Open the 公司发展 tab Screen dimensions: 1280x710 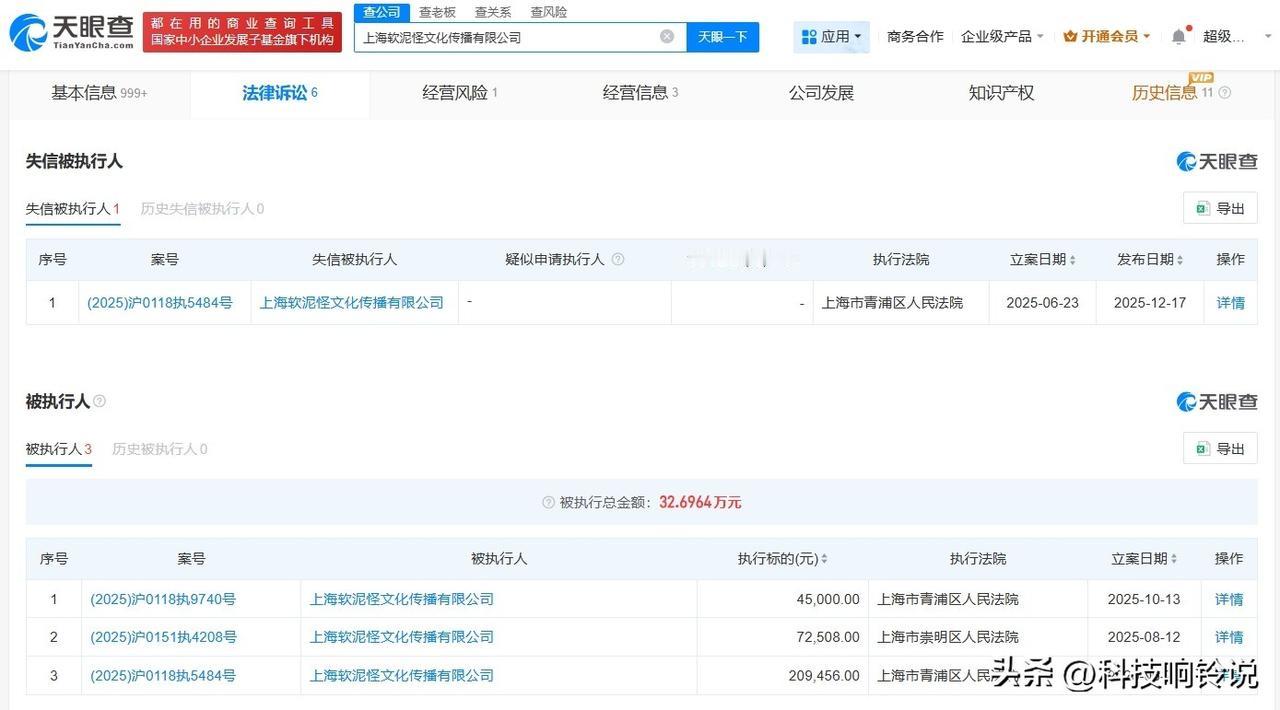[x=821, y=93]
